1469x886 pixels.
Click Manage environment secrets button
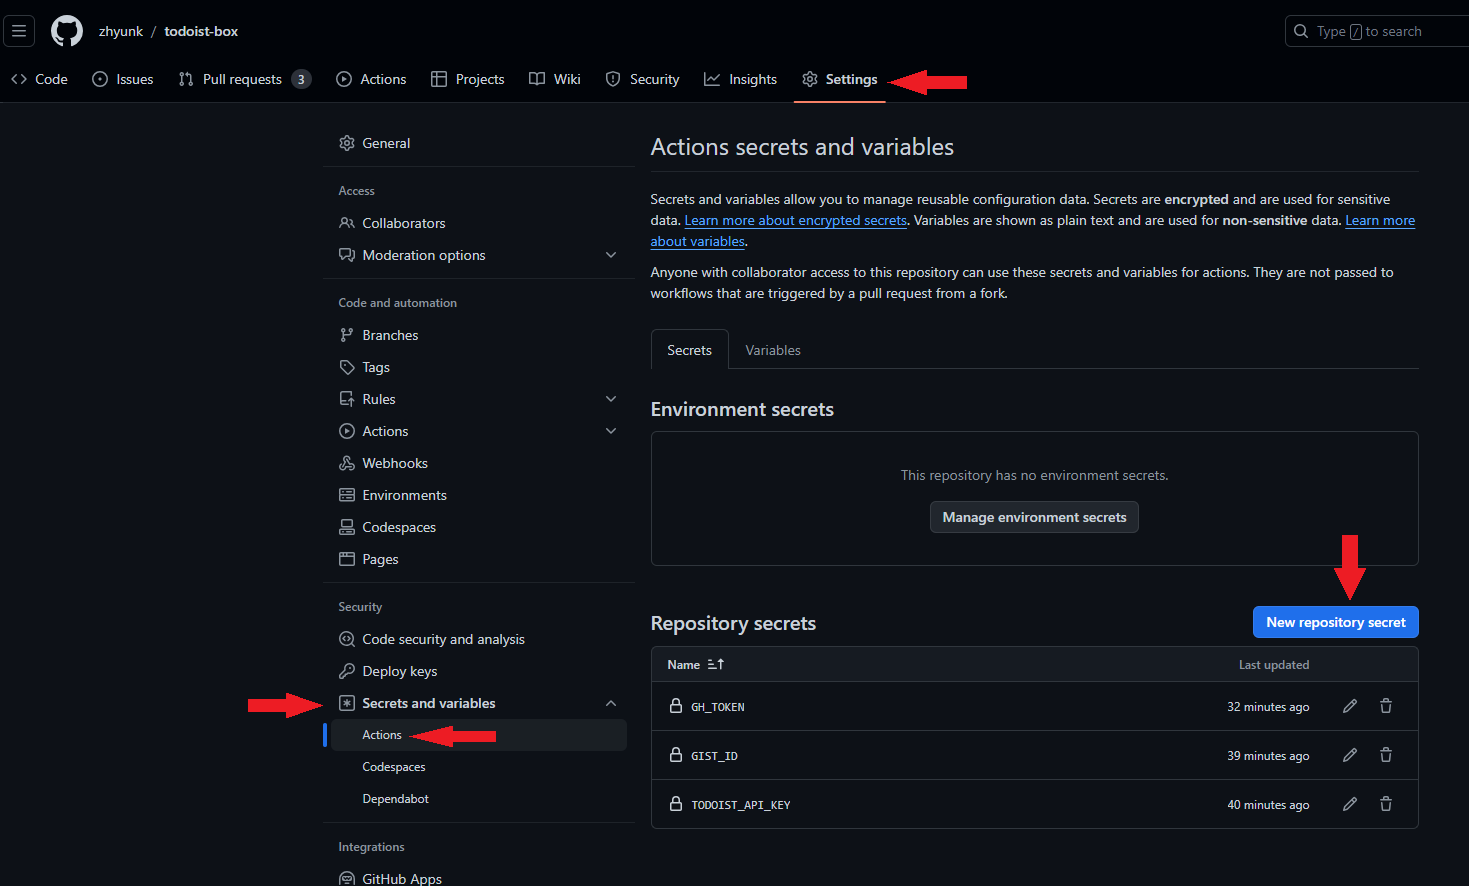[1034, 517]
